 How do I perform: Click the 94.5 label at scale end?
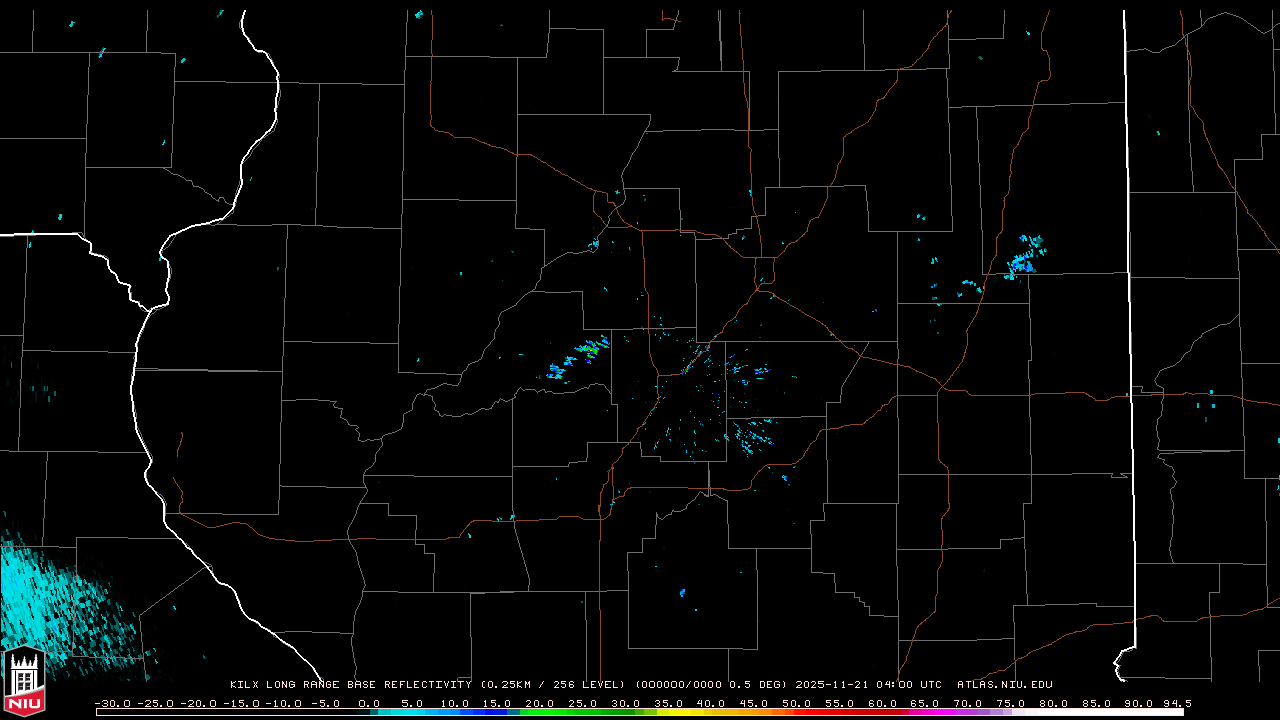point(1176,703)
